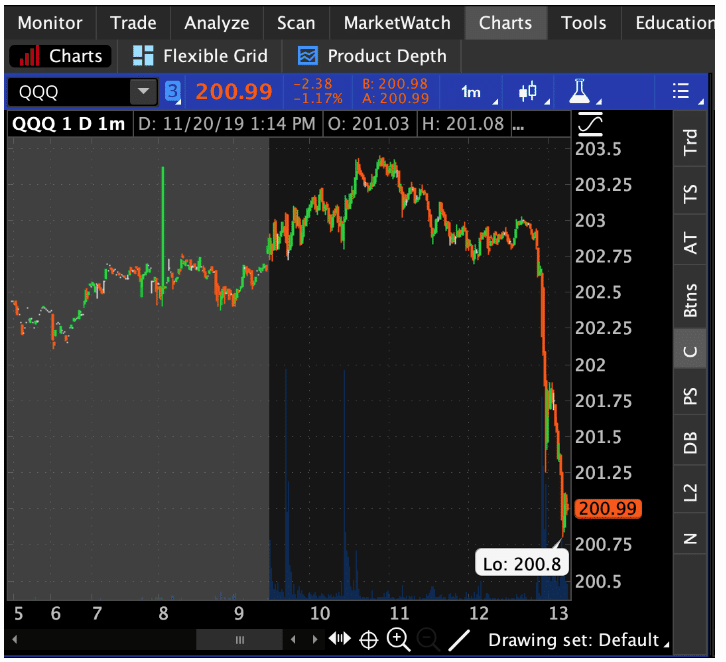The height and width of the screenshot is (662, 726).
Task: Open the chart settings list menu icon
Action: (681, 91)
